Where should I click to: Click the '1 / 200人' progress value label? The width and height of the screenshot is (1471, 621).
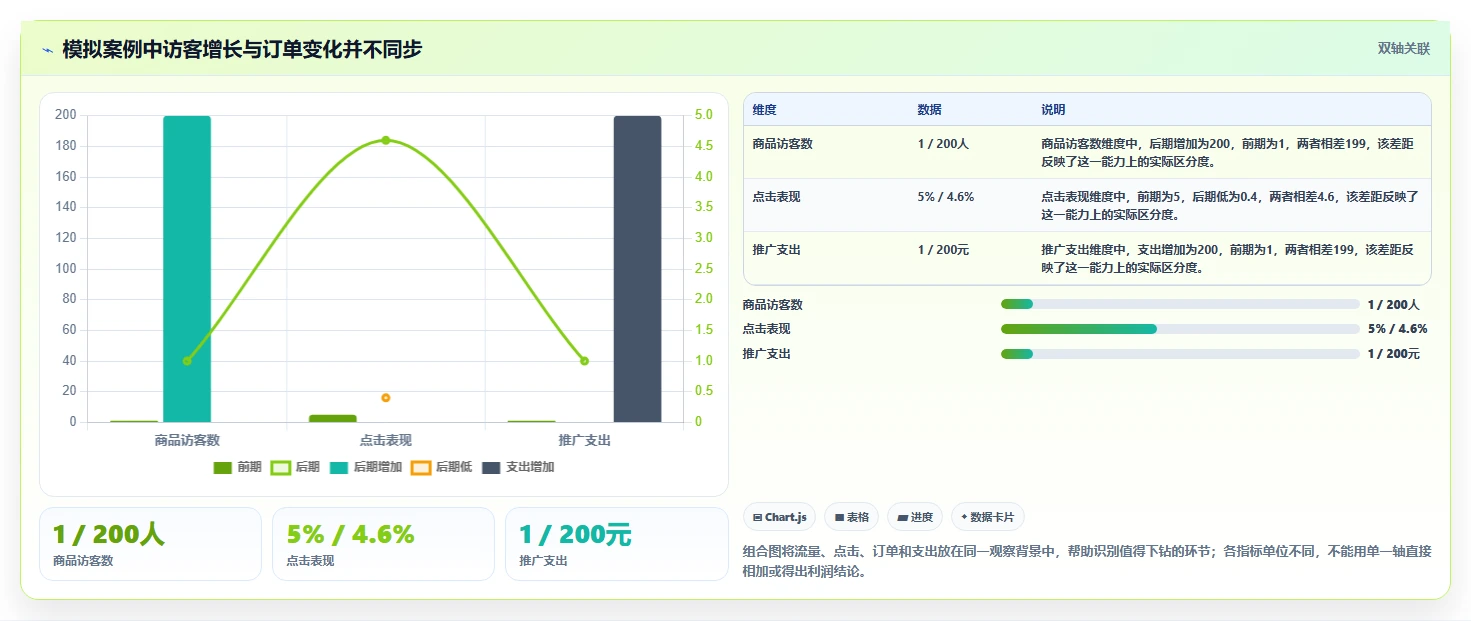(1394, 304)
